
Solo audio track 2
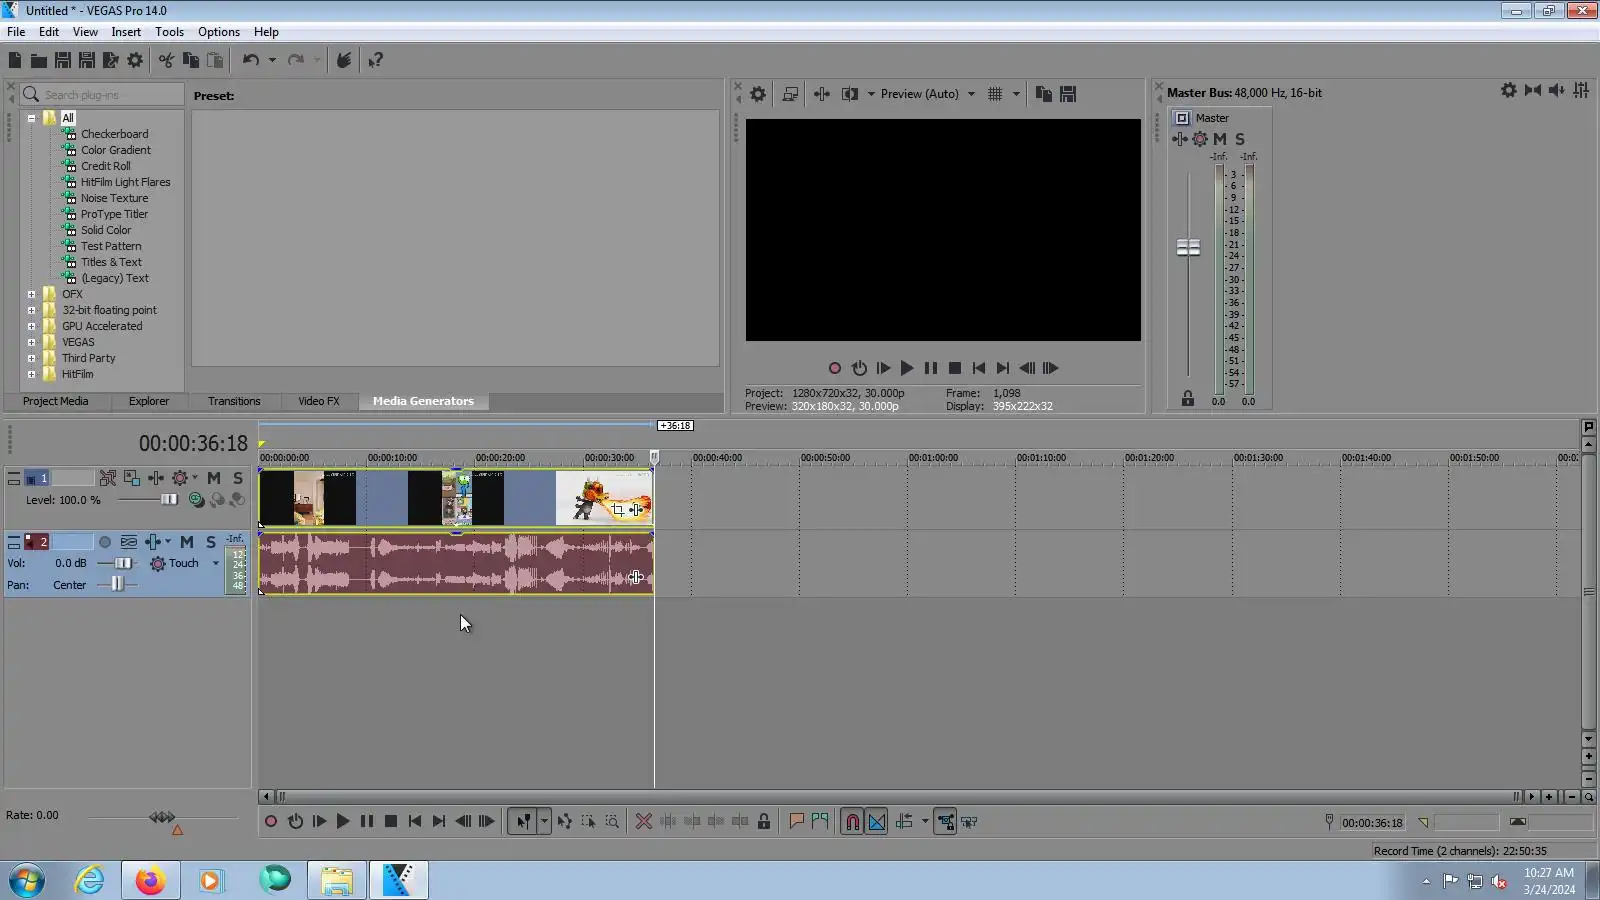tap(211, 542)
